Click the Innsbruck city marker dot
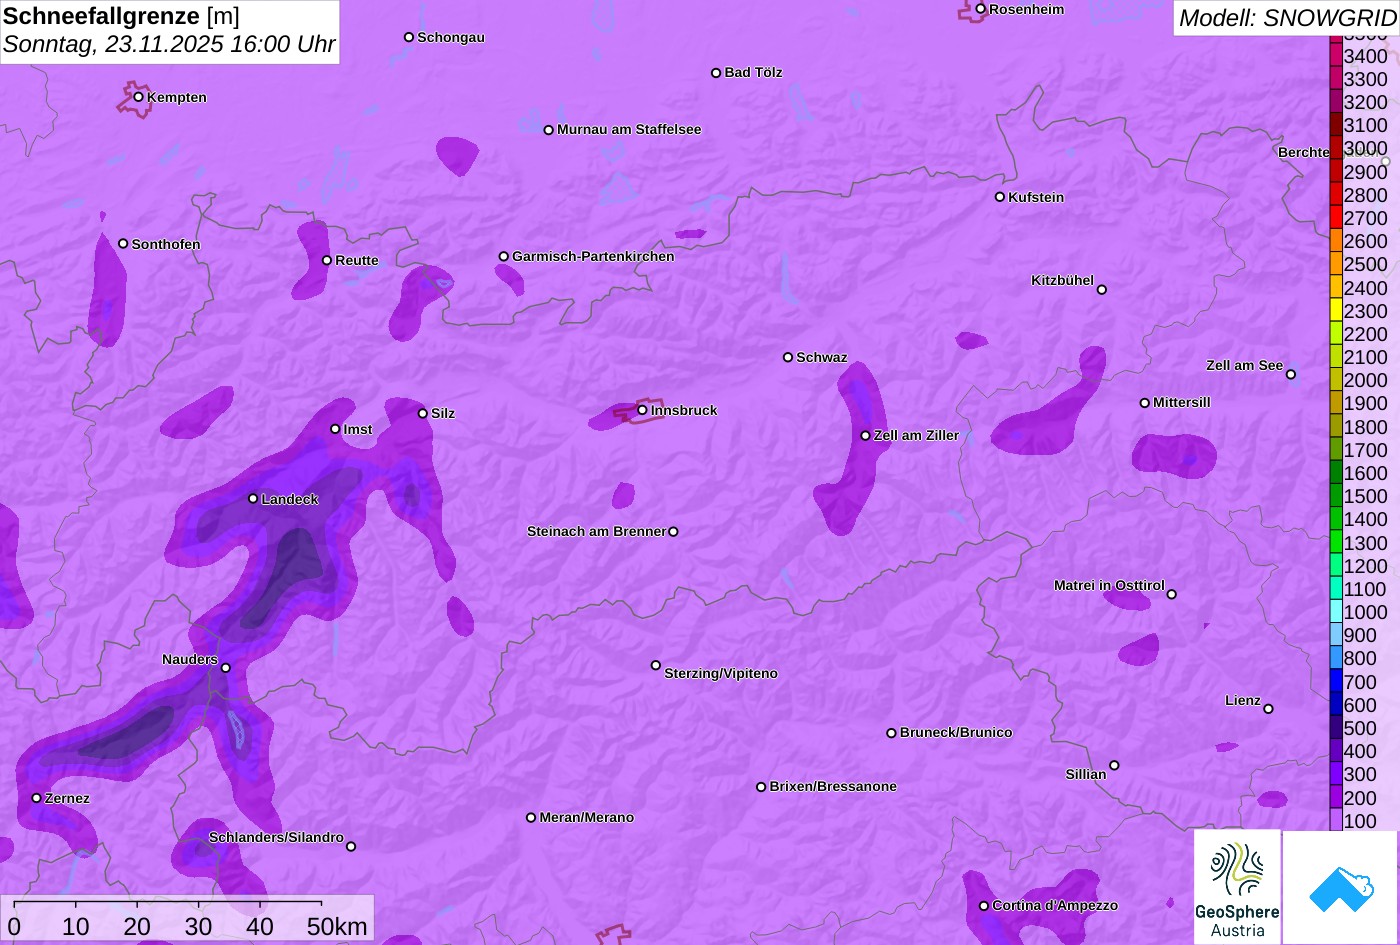This screenshot has height=945, width=1400. tap(642, 410)
